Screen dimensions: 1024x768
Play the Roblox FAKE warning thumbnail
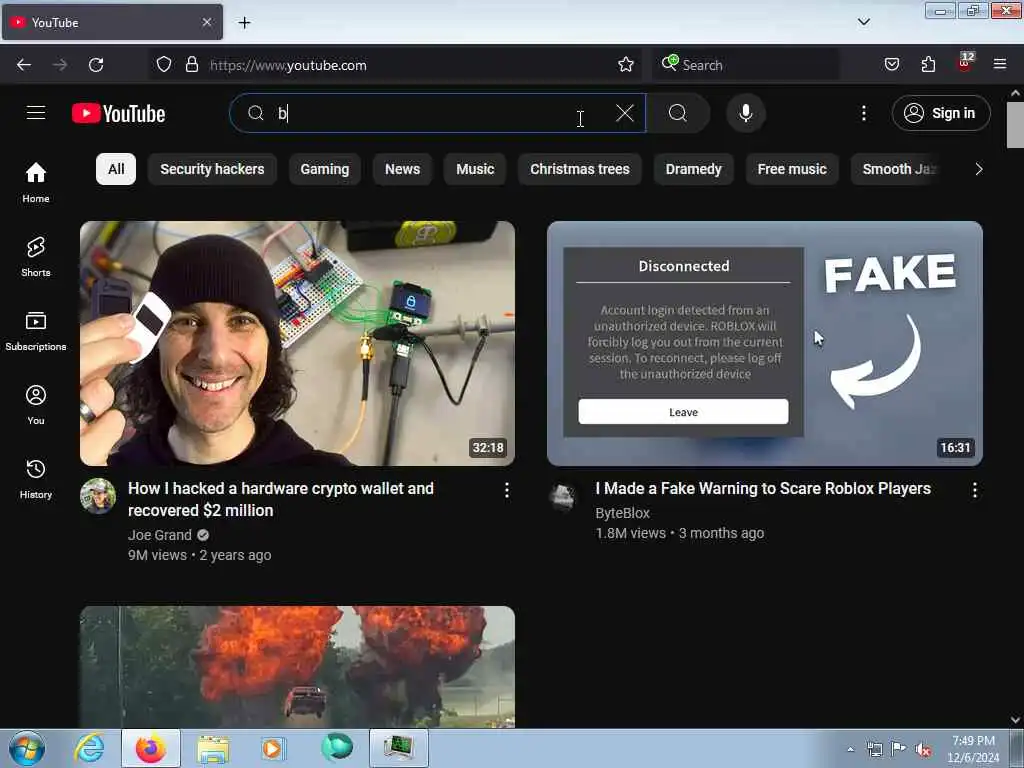[x=765, y=344]
